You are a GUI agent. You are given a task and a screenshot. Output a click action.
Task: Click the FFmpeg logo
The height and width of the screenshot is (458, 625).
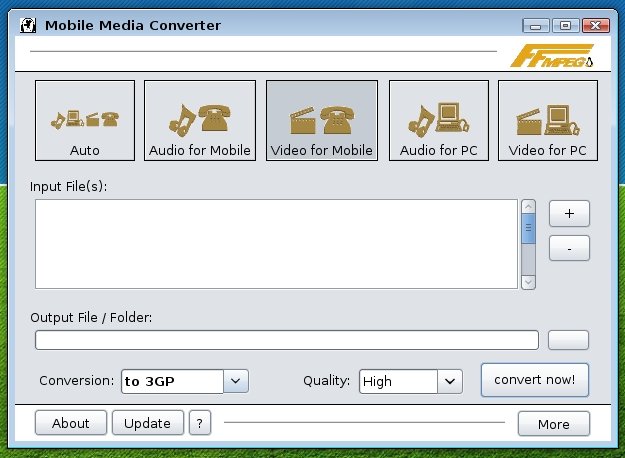pyautogui.click(x=552, y=55)
